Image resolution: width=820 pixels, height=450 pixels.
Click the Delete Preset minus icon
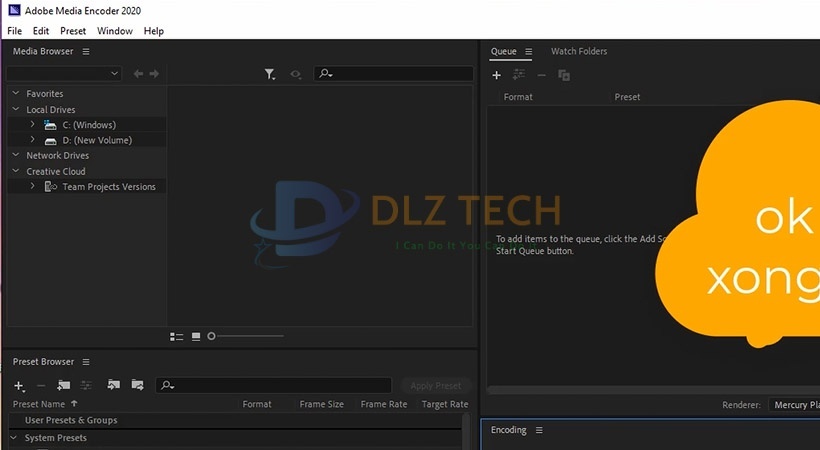(x=41, y=386)
